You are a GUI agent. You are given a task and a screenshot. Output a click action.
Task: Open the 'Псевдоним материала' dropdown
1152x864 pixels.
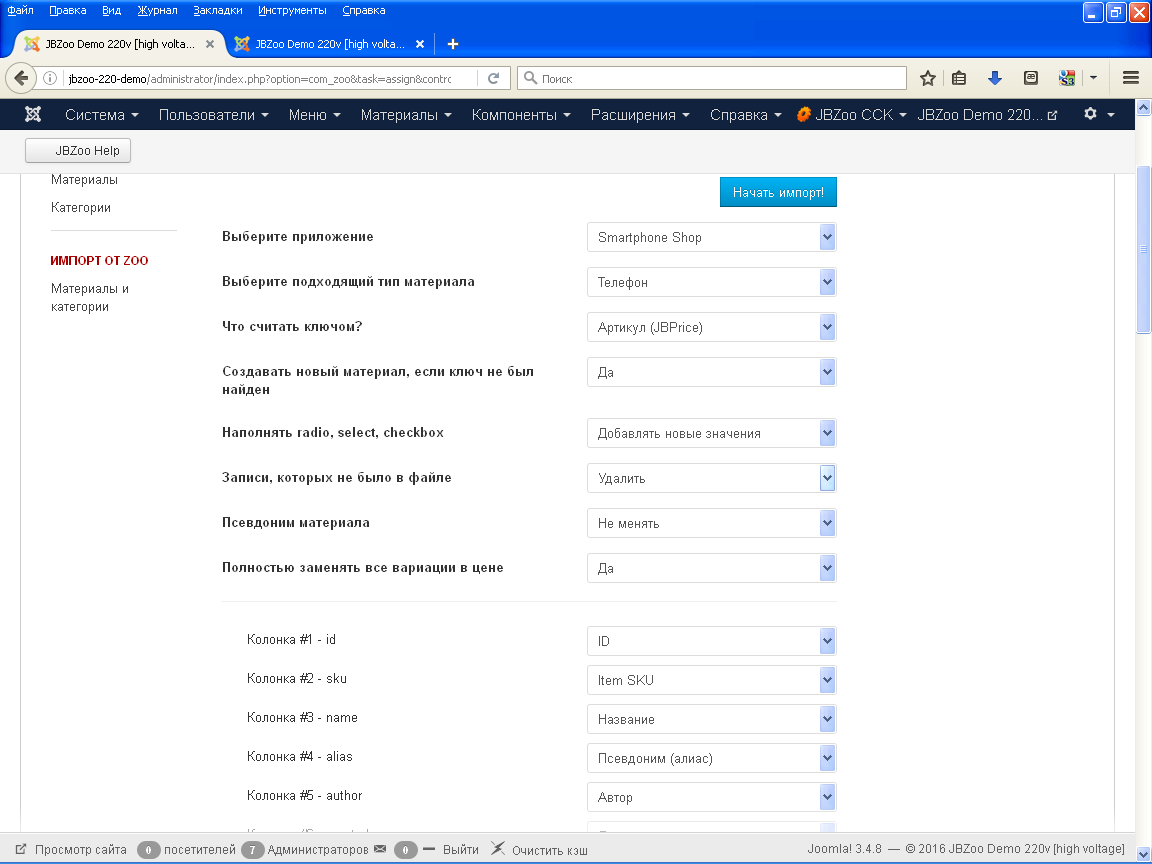coord(711,523)
